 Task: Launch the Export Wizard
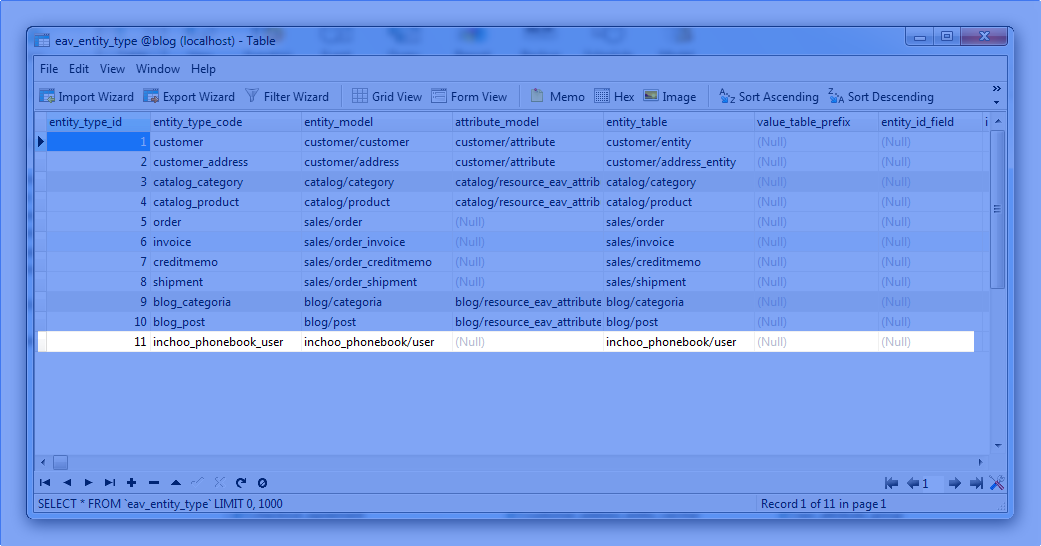point(189,97)
